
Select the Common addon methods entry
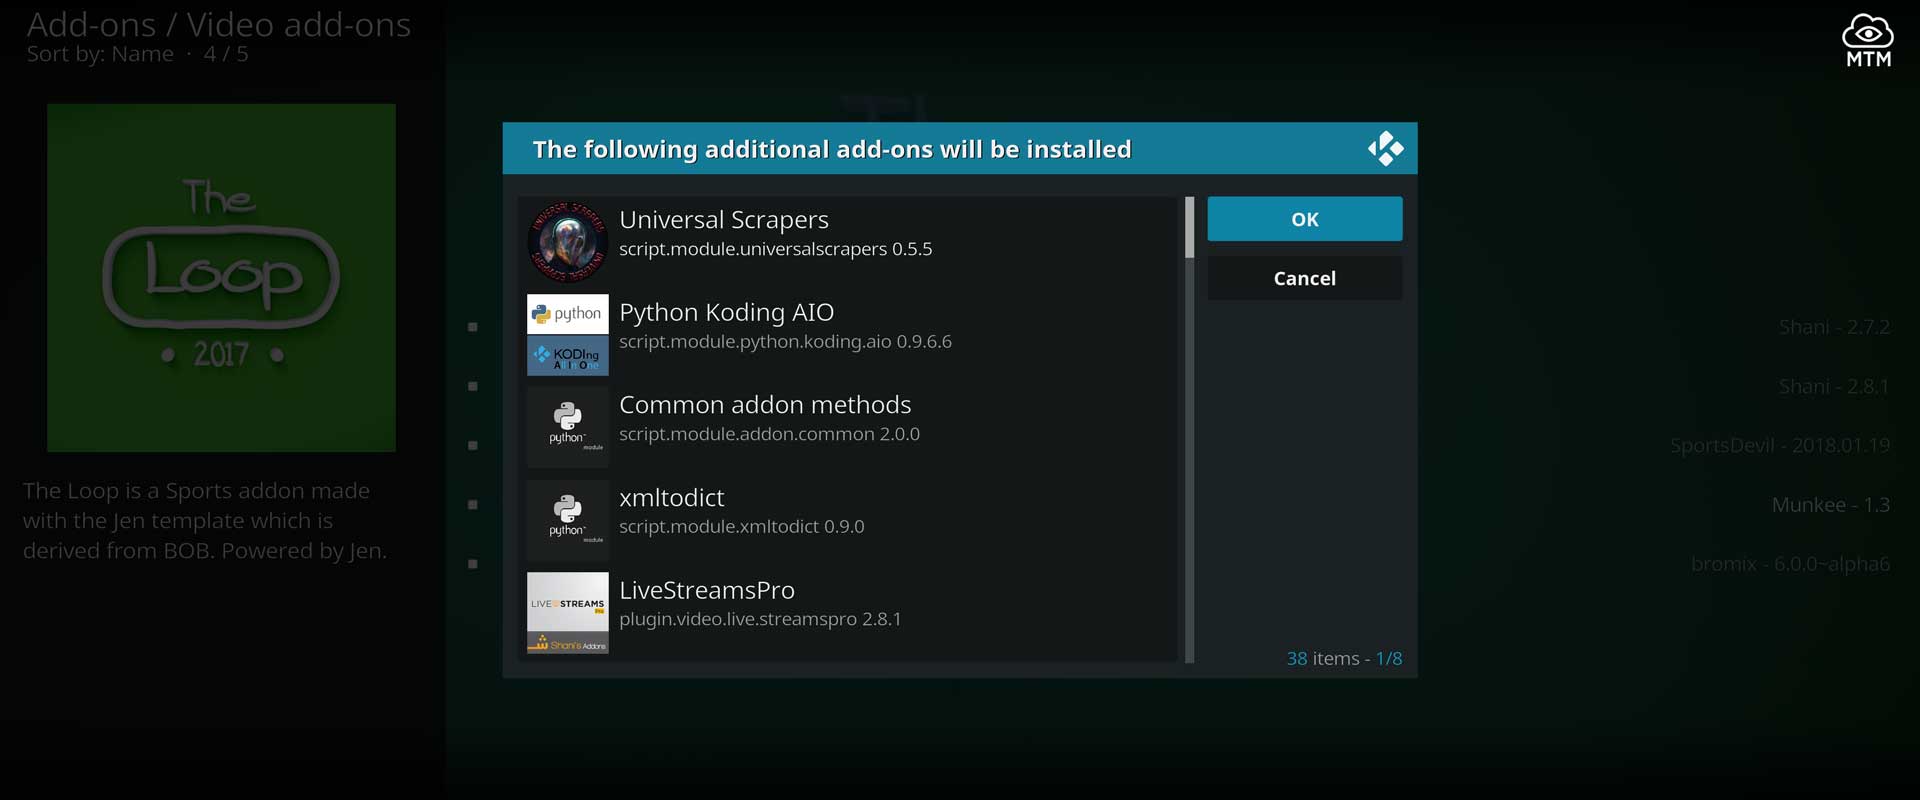click(x=849, y=427)
